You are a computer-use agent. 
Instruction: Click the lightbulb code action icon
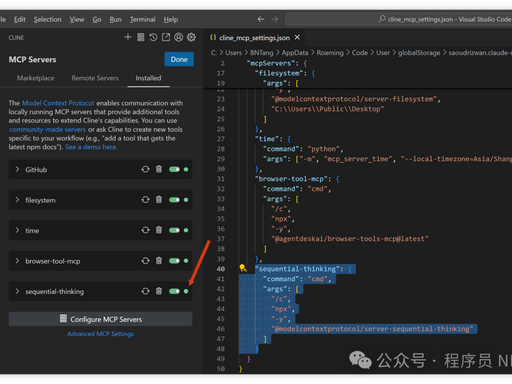(x=243, y=268)
